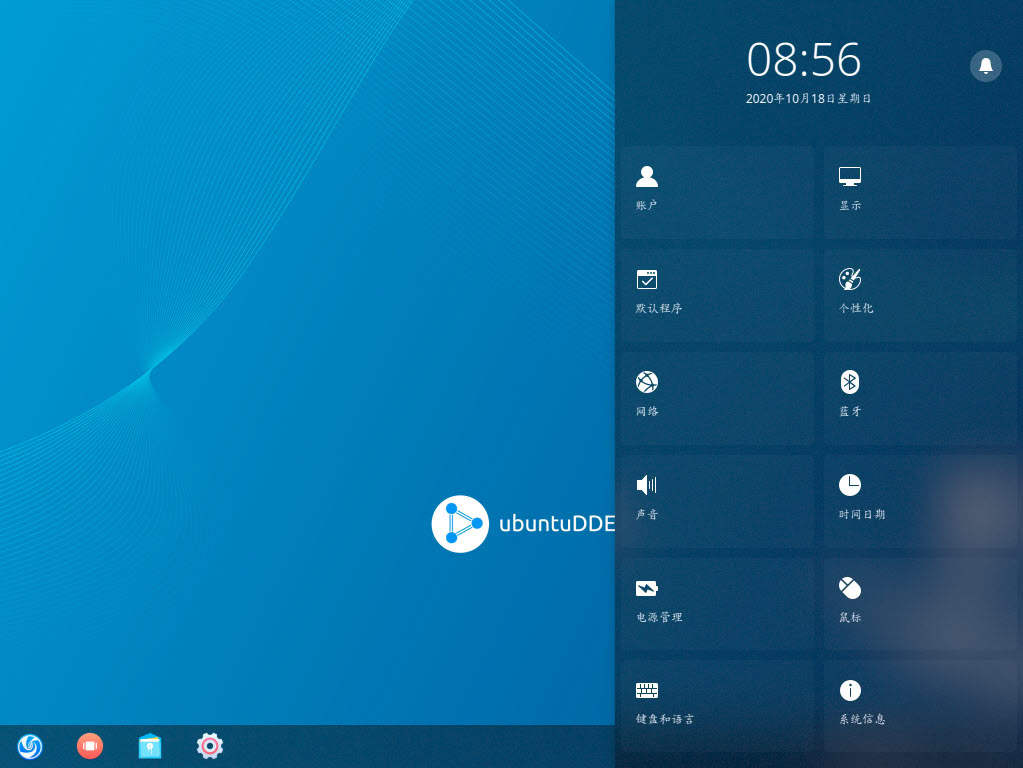Open the 网络 (Network) globe icon
1023x768 pixels.
click(647, 382)
